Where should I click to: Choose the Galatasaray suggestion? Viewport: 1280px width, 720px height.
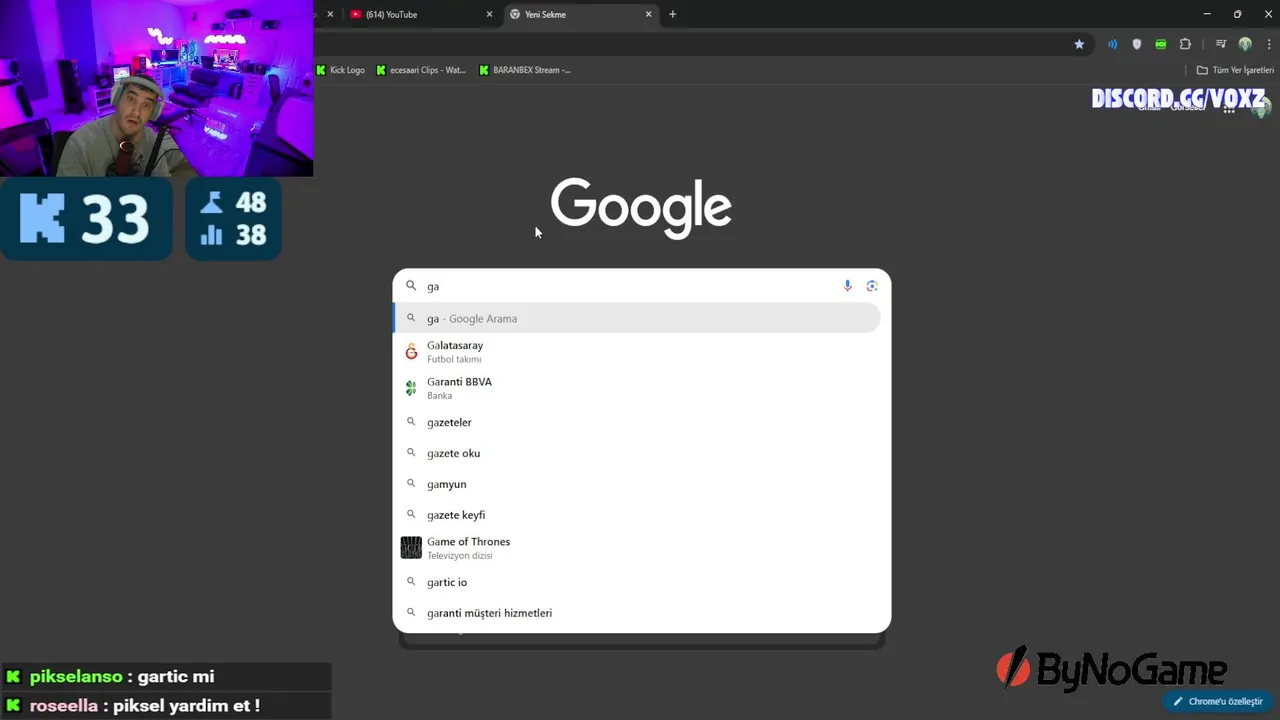(x=637, y=351)
